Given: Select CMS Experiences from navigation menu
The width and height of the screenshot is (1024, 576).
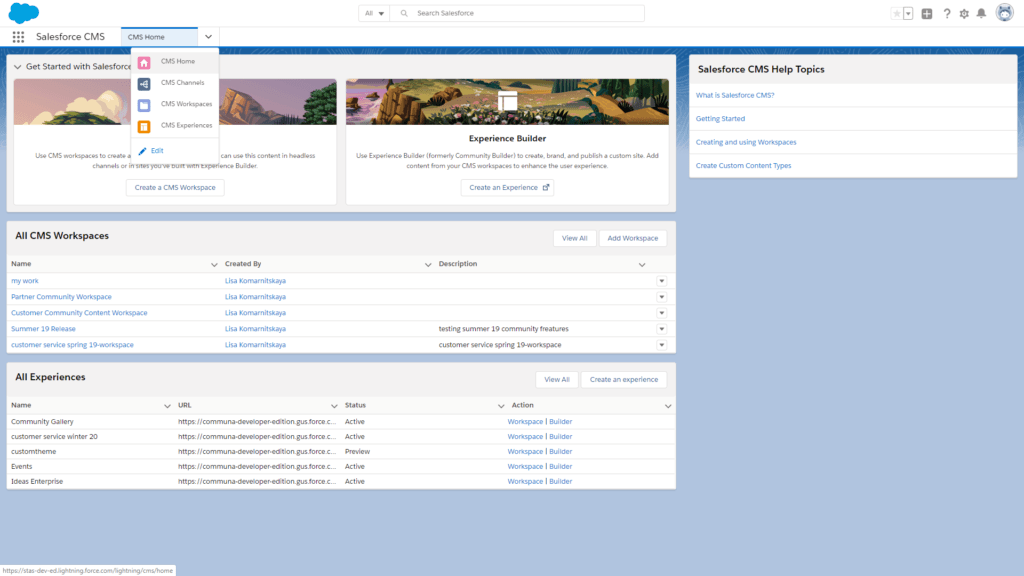Looking at the screenshot, I should click(x=175, y=125).
